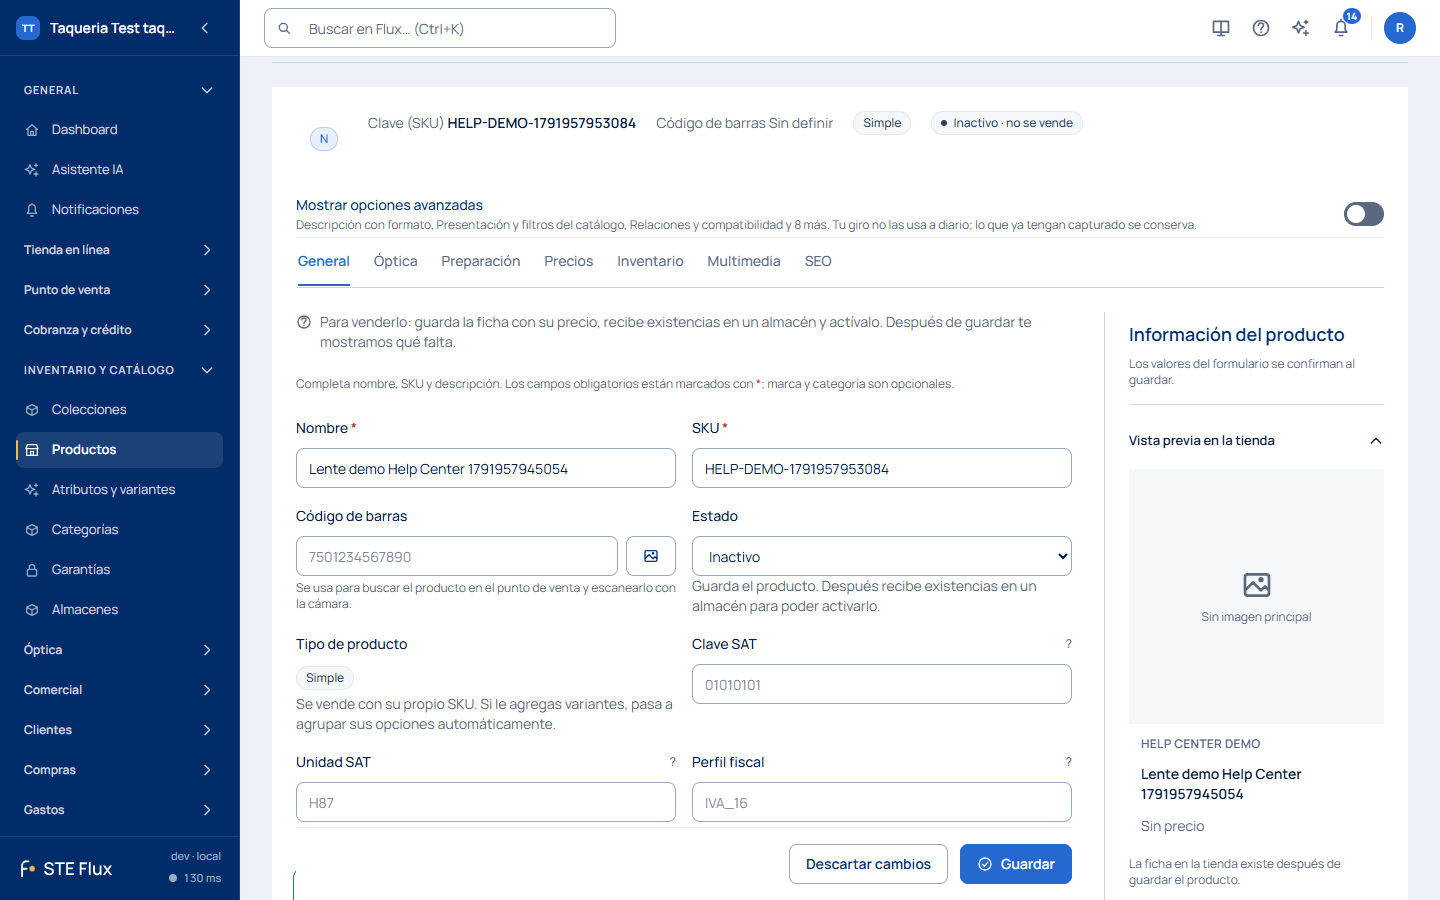The width and height of the screenshot is (1440, 900).
Task: Click the Clave SAT input field
Action: 882,684
